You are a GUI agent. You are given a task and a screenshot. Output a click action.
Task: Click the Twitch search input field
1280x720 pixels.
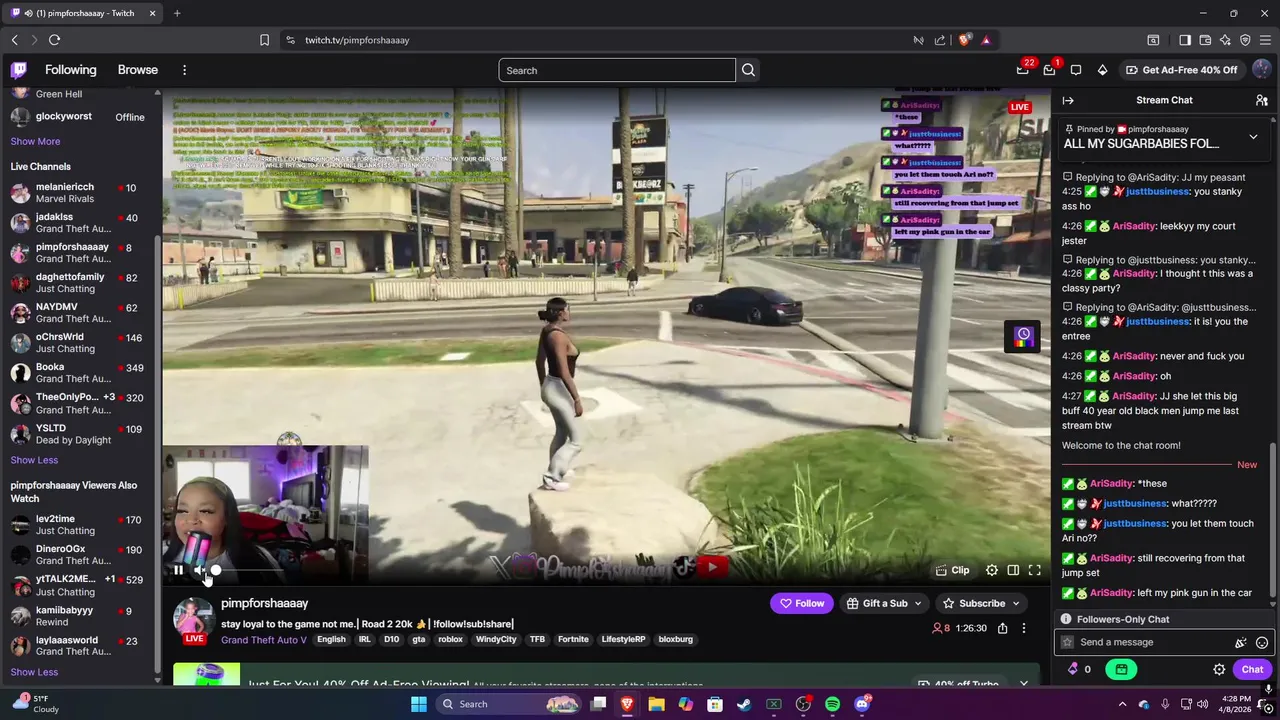617,70
